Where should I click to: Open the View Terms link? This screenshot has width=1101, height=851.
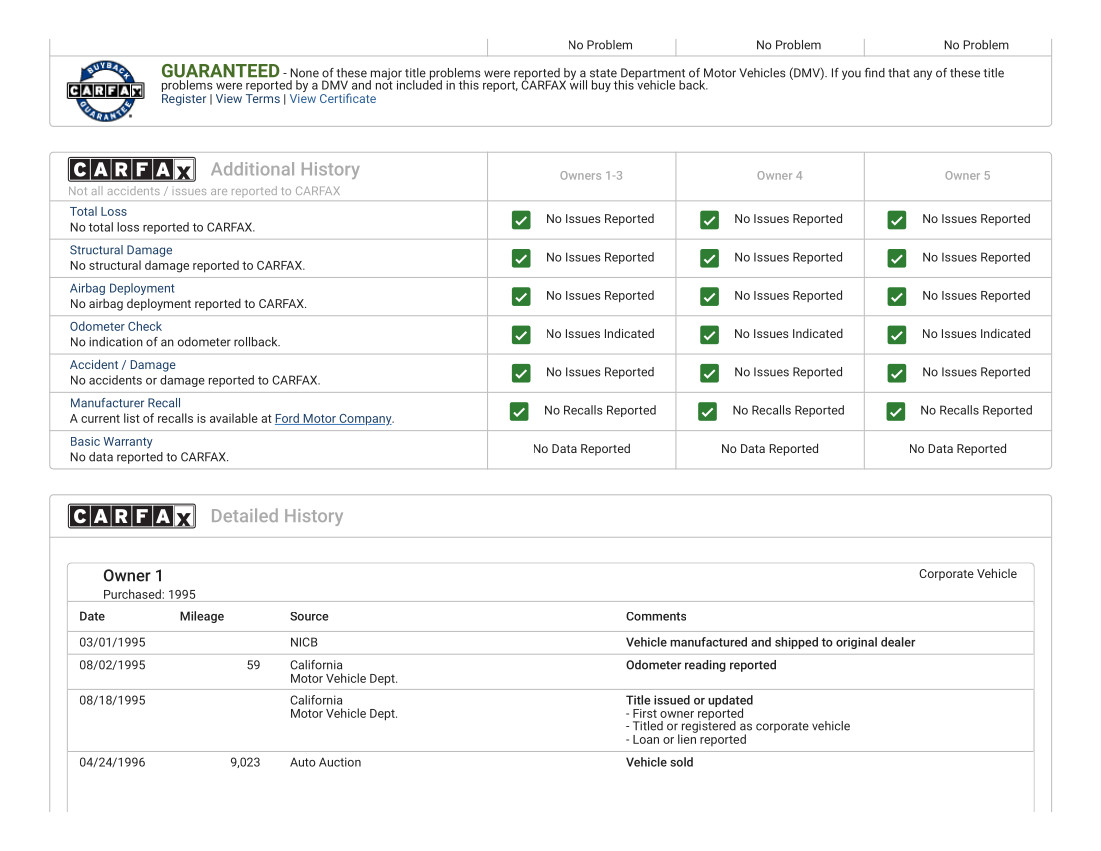[x=247, y=99]
